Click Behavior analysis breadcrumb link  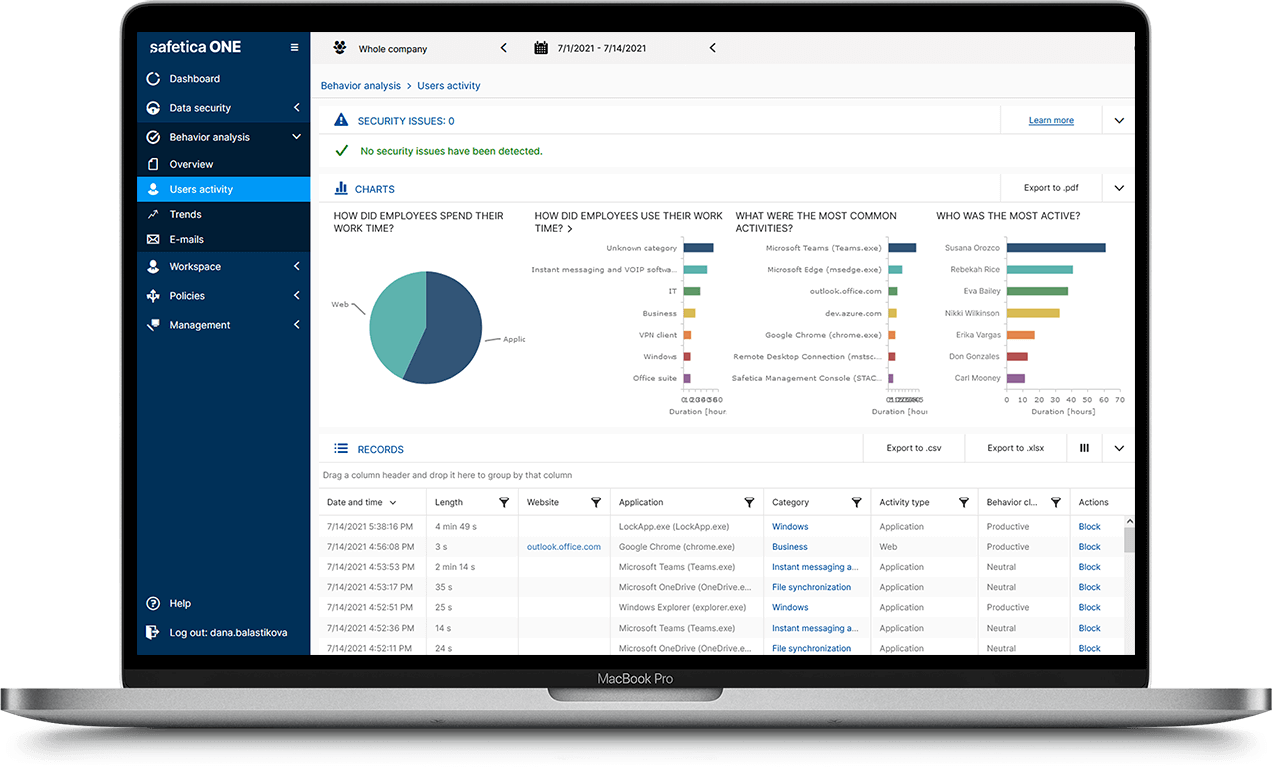pyautogui.click(x=361, y=86)
